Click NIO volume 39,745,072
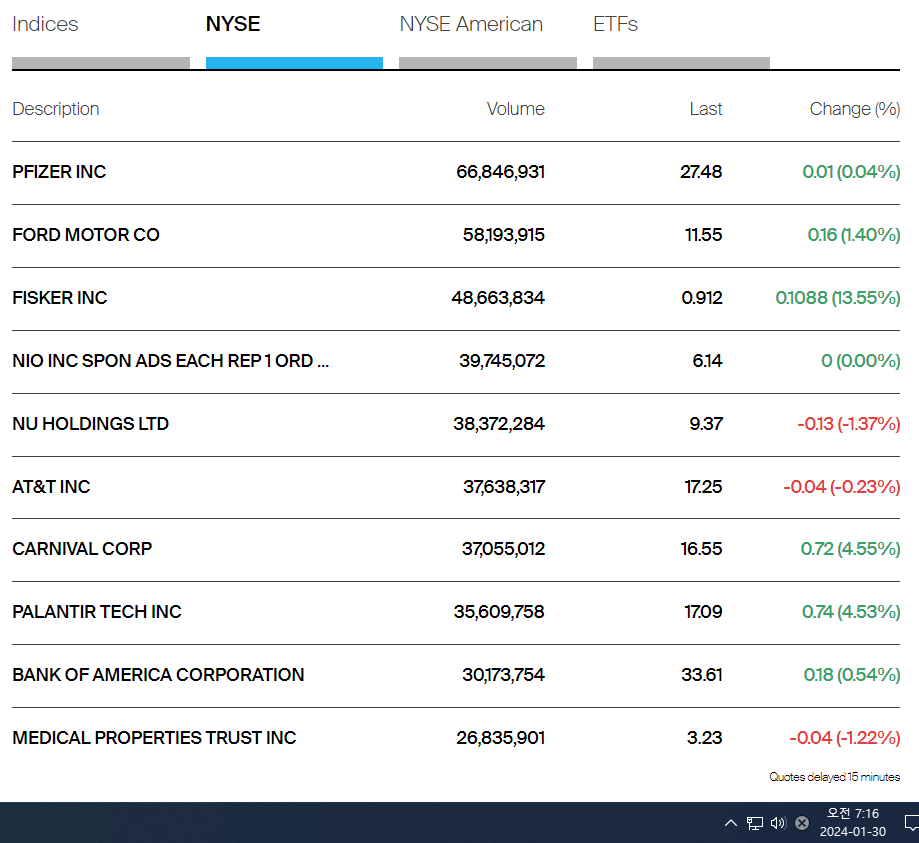This screenshot has width=919, height=843. pos(502,361)
